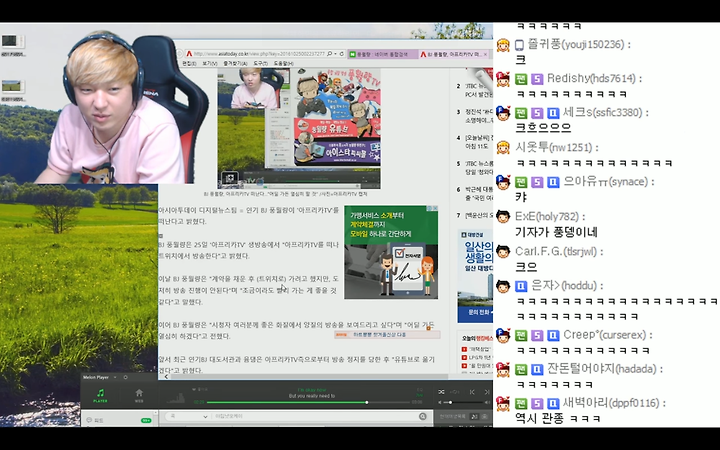Image resolution: width=720 pixels, height=450 pixels.
Task: Seek on the Melon Player song progress bar
Action: tap(308, 402)
